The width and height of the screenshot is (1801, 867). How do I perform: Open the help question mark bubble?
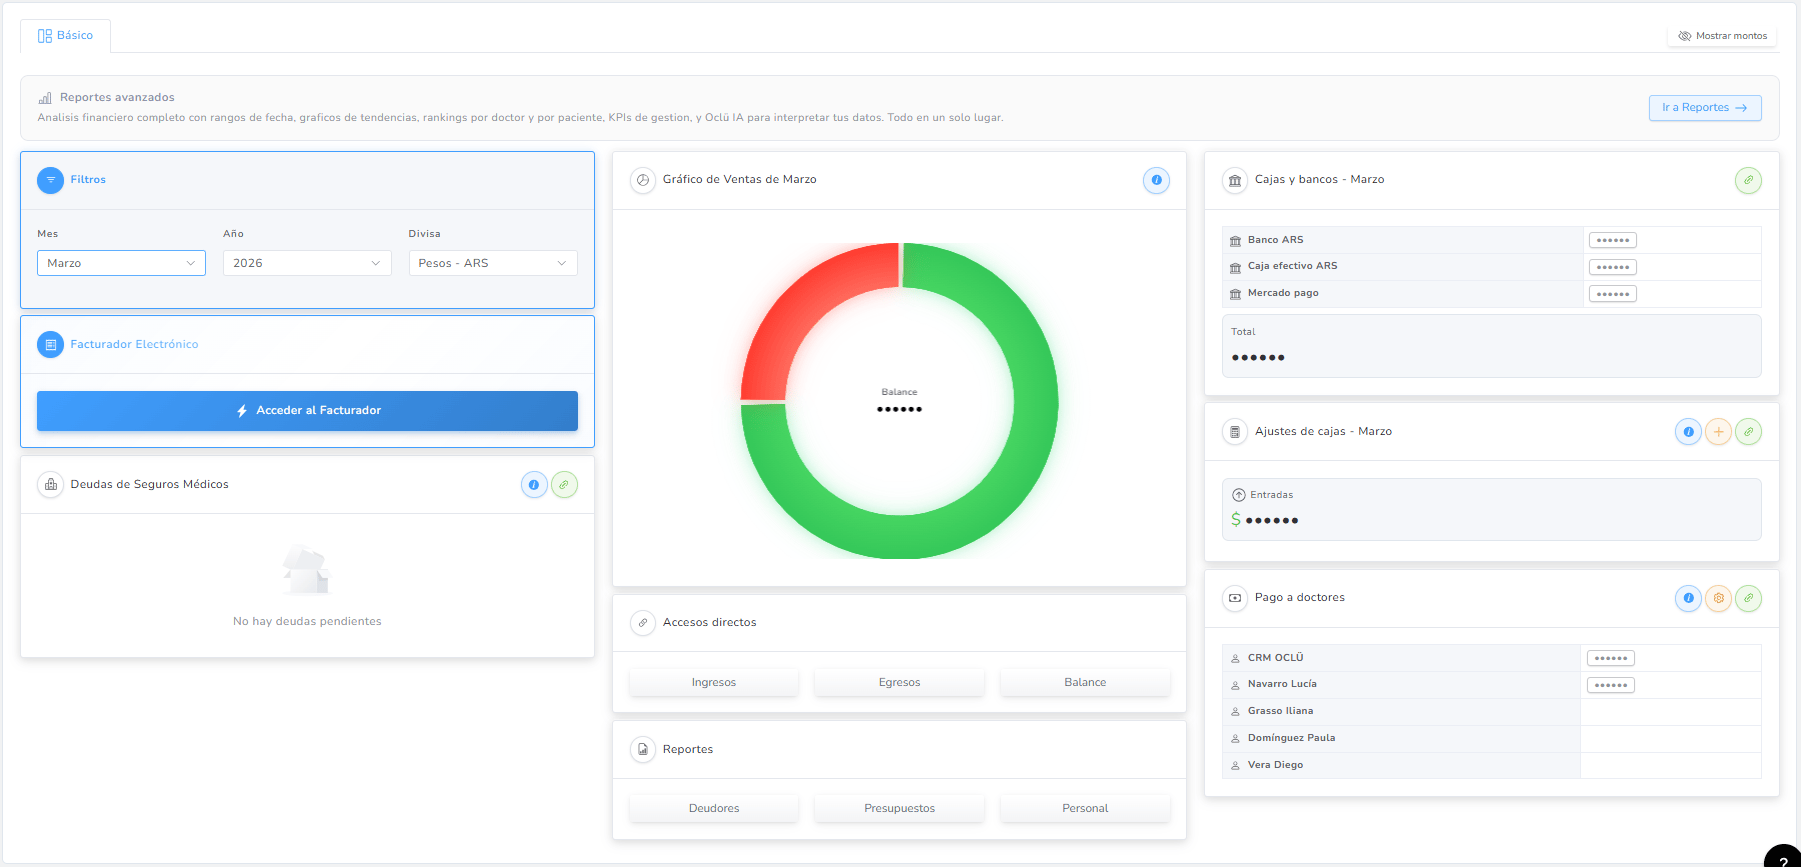(x=1783, y=858)
